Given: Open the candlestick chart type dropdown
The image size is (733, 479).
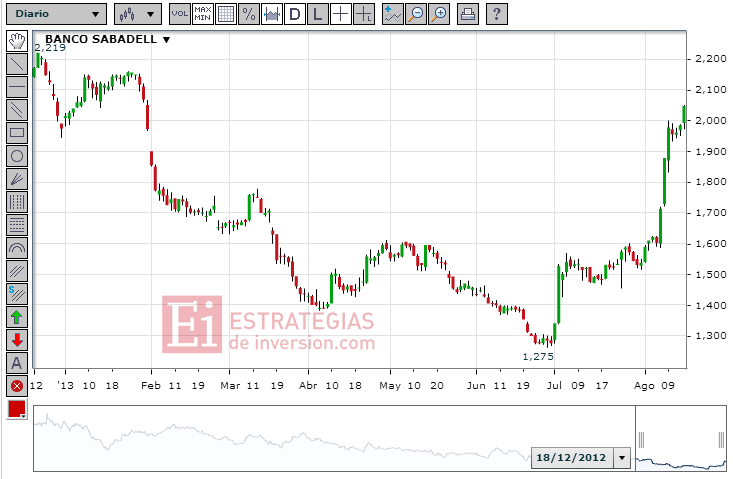Looking at the screenshot, I should (x=138, y=14).
